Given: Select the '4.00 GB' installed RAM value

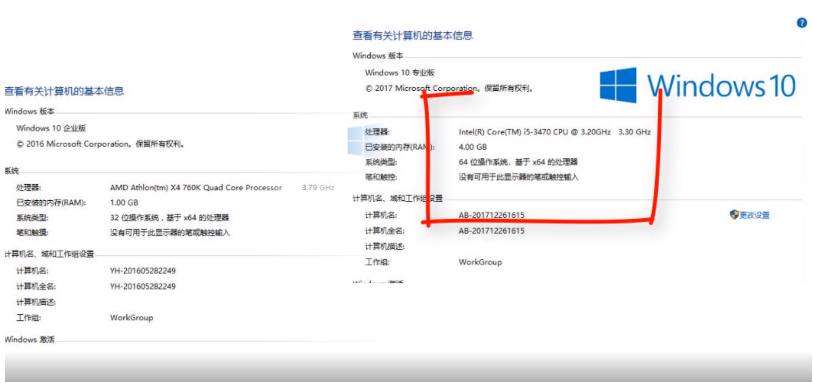Looking at the screenshot, I should (x=473, y=147).
